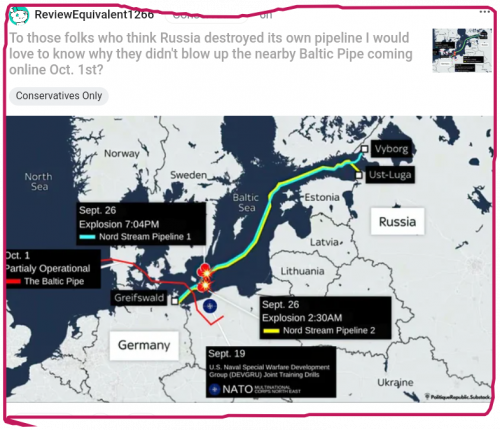Viewport: 500px width, 430px height.
Task: Click the North Sea label
Action: (39, 182)
